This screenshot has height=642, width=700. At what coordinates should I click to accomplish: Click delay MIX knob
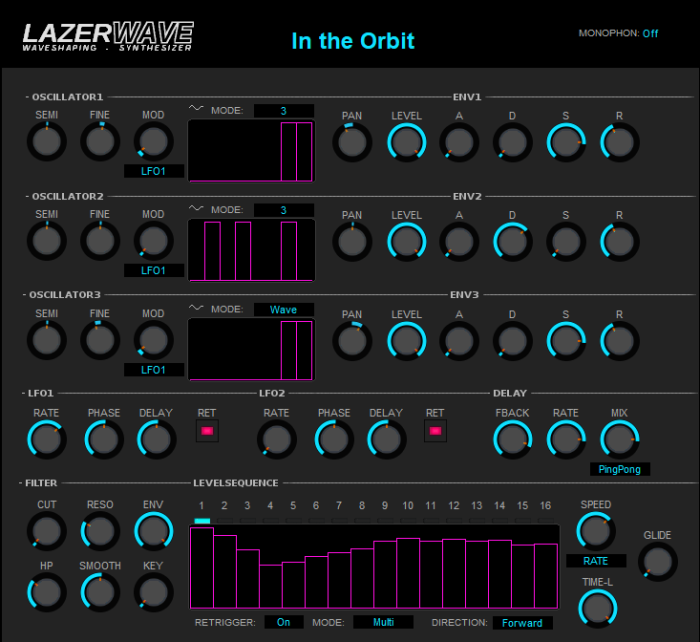coord(620,439)
